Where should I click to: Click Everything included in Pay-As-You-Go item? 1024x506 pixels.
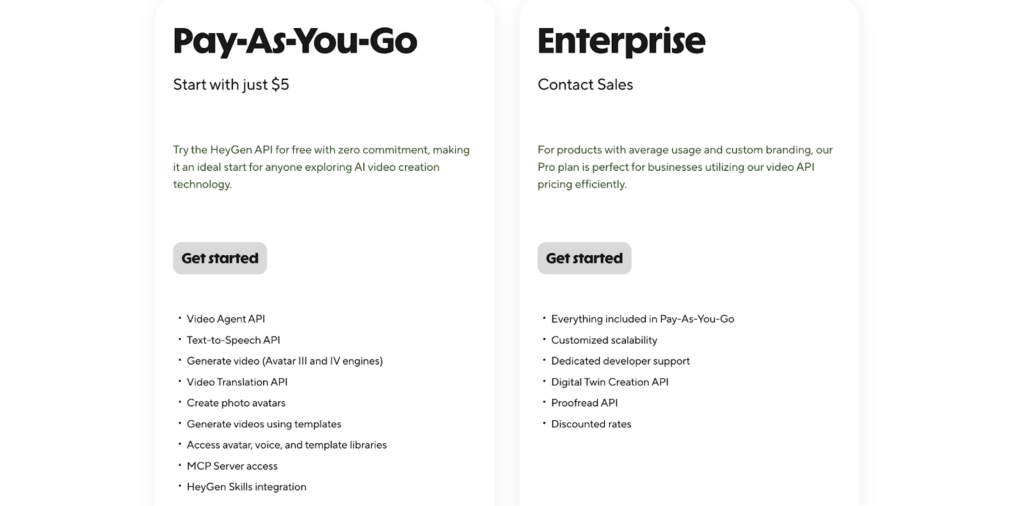coord(642,319)
